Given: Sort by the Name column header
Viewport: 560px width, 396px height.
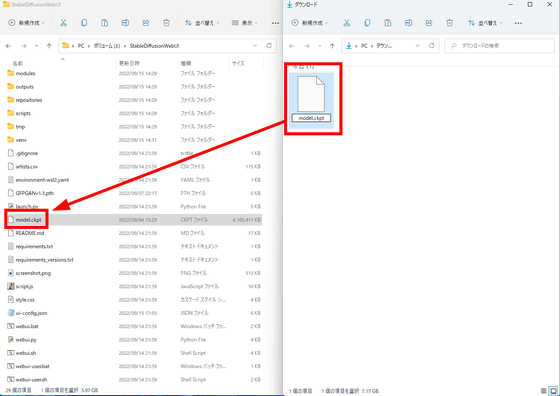Looking at the screenshot, I should pyautogui.click(x=18, y=63).
